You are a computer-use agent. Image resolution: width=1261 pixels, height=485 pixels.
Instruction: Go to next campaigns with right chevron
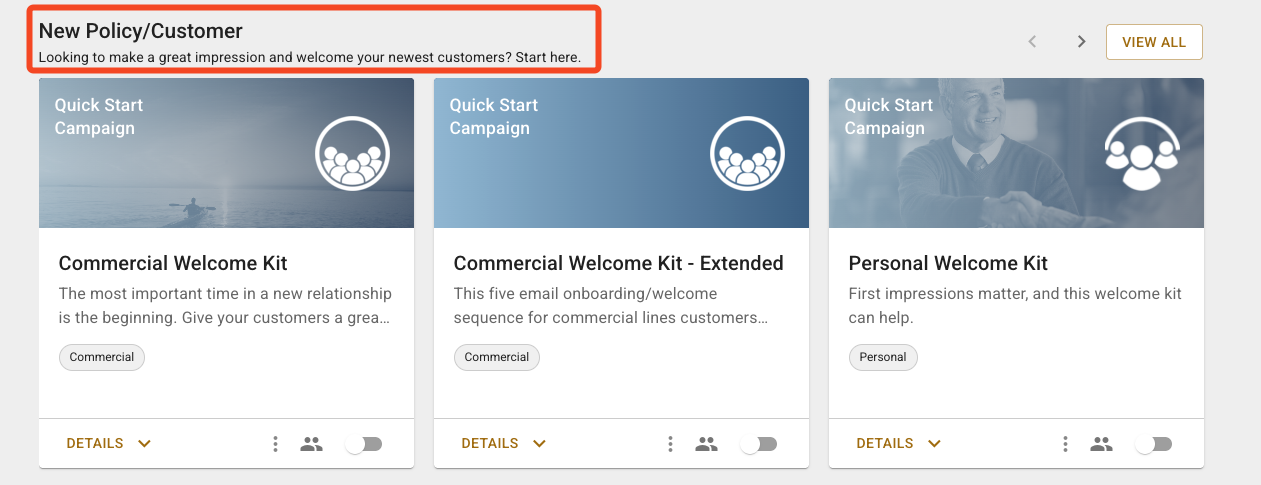tap(1081, 42)
